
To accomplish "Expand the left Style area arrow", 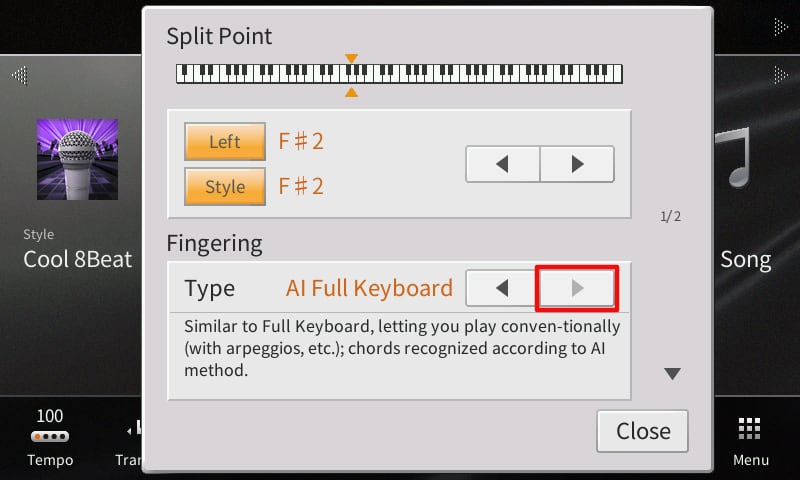I will 19,75.
